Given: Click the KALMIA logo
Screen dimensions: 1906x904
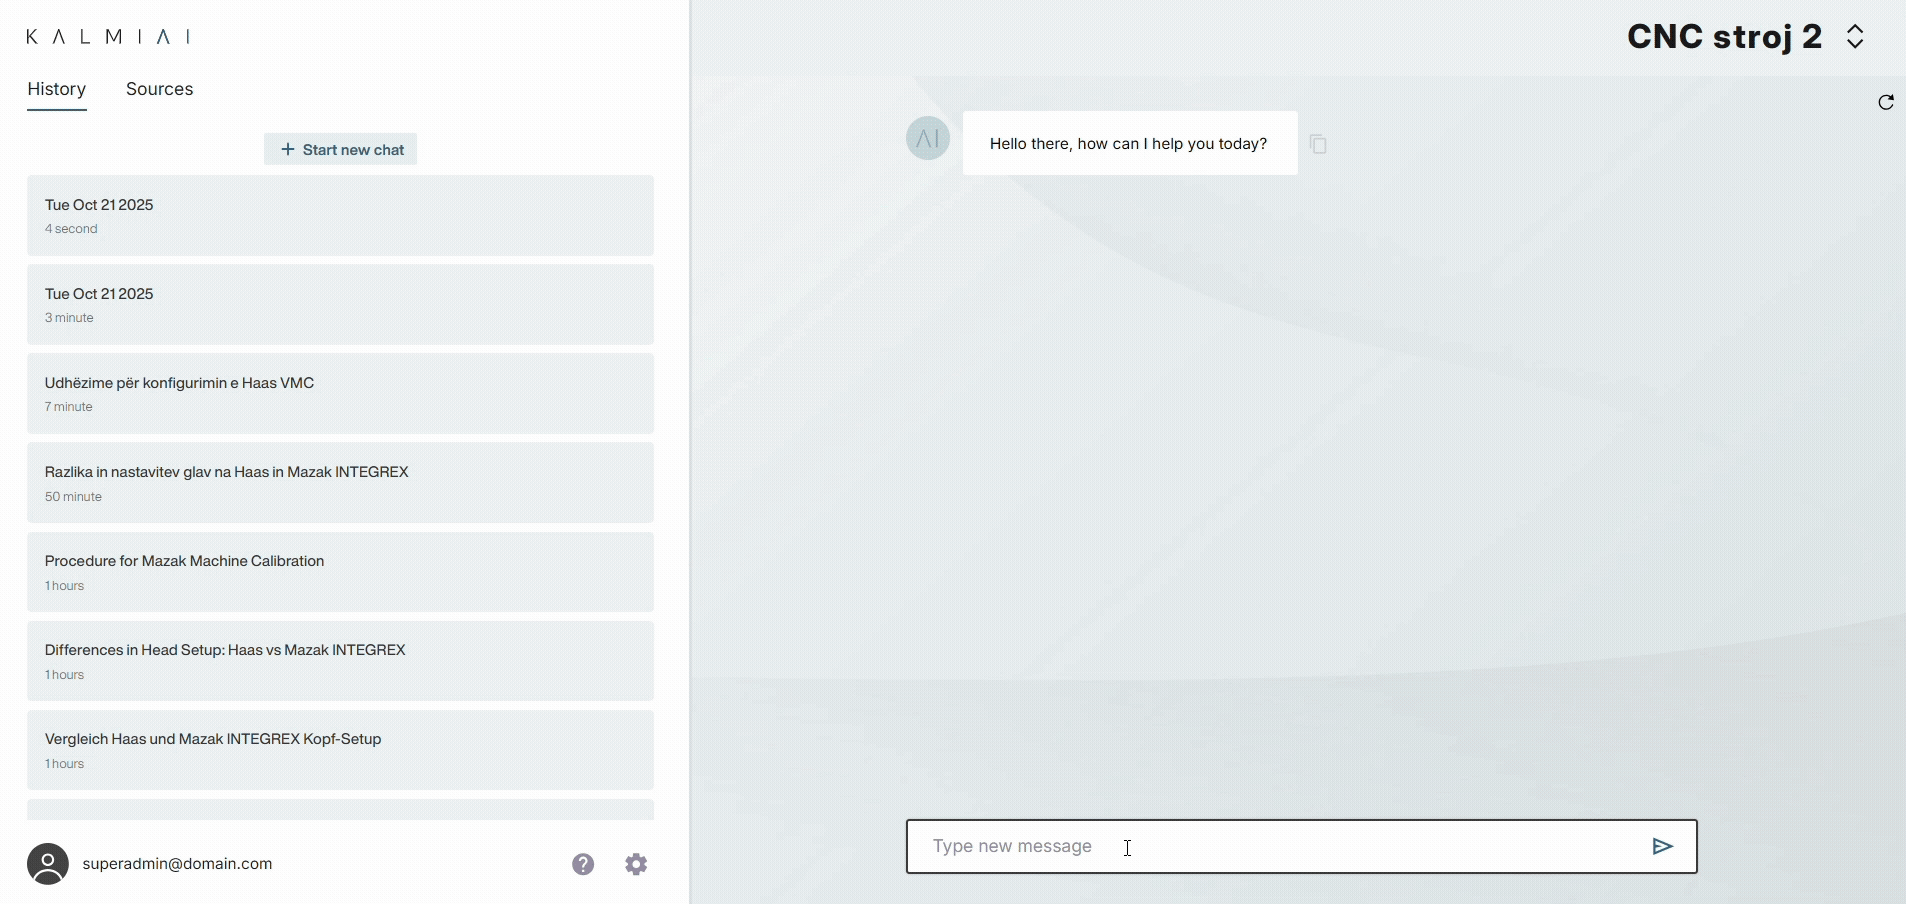Looking at the screenshot, I should pos(108,37).
